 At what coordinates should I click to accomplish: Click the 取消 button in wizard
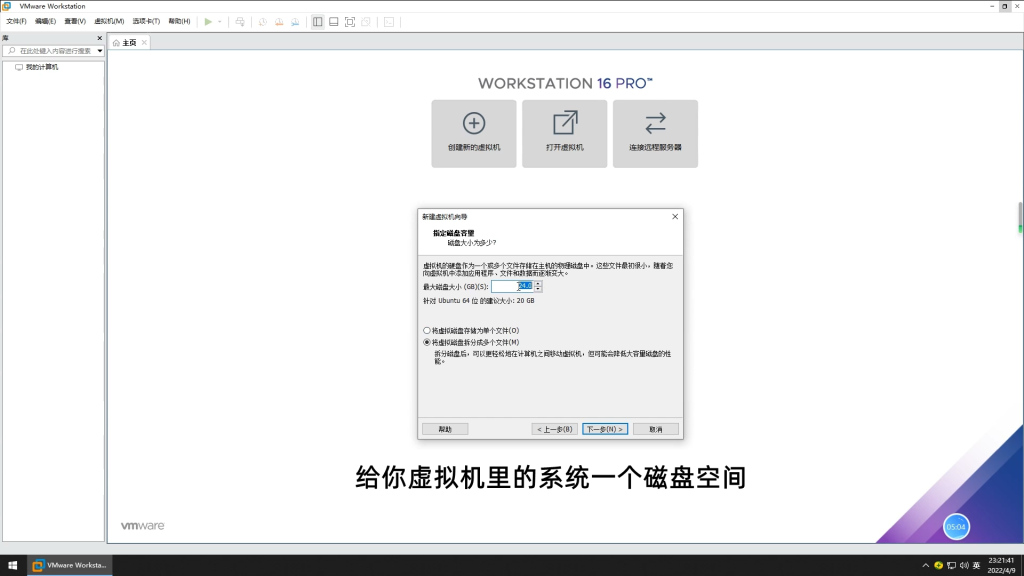pyautogui.click(x=655, y=429)
